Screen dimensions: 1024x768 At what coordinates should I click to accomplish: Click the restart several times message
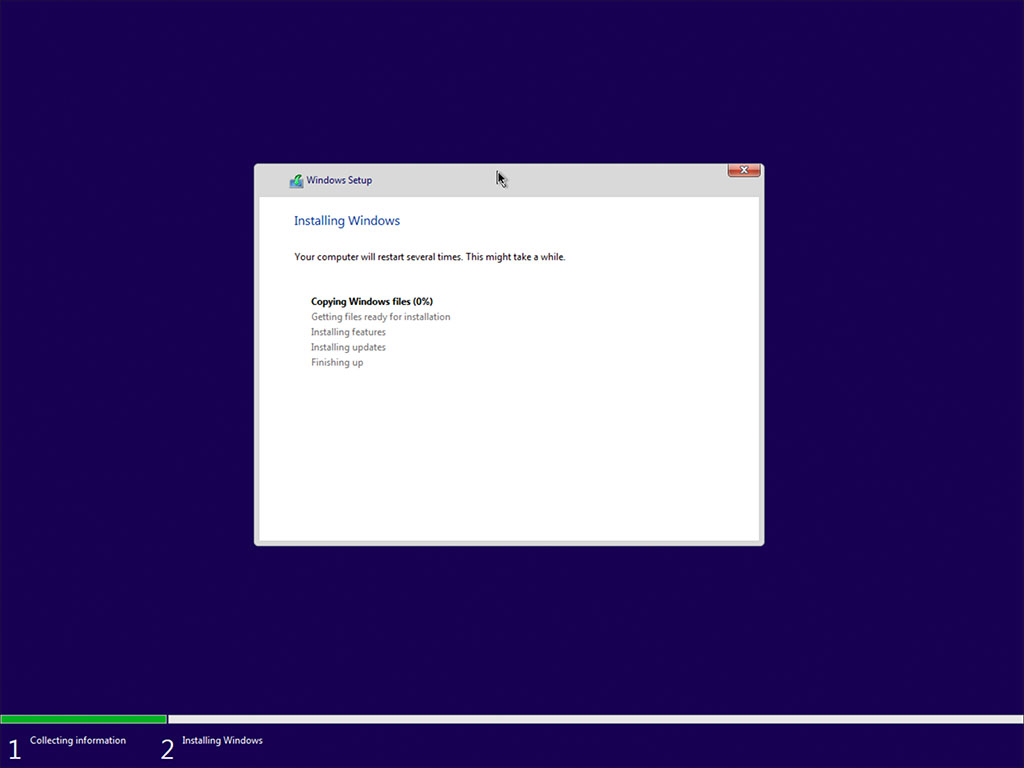pyautogui.click(x=430, y=257)
